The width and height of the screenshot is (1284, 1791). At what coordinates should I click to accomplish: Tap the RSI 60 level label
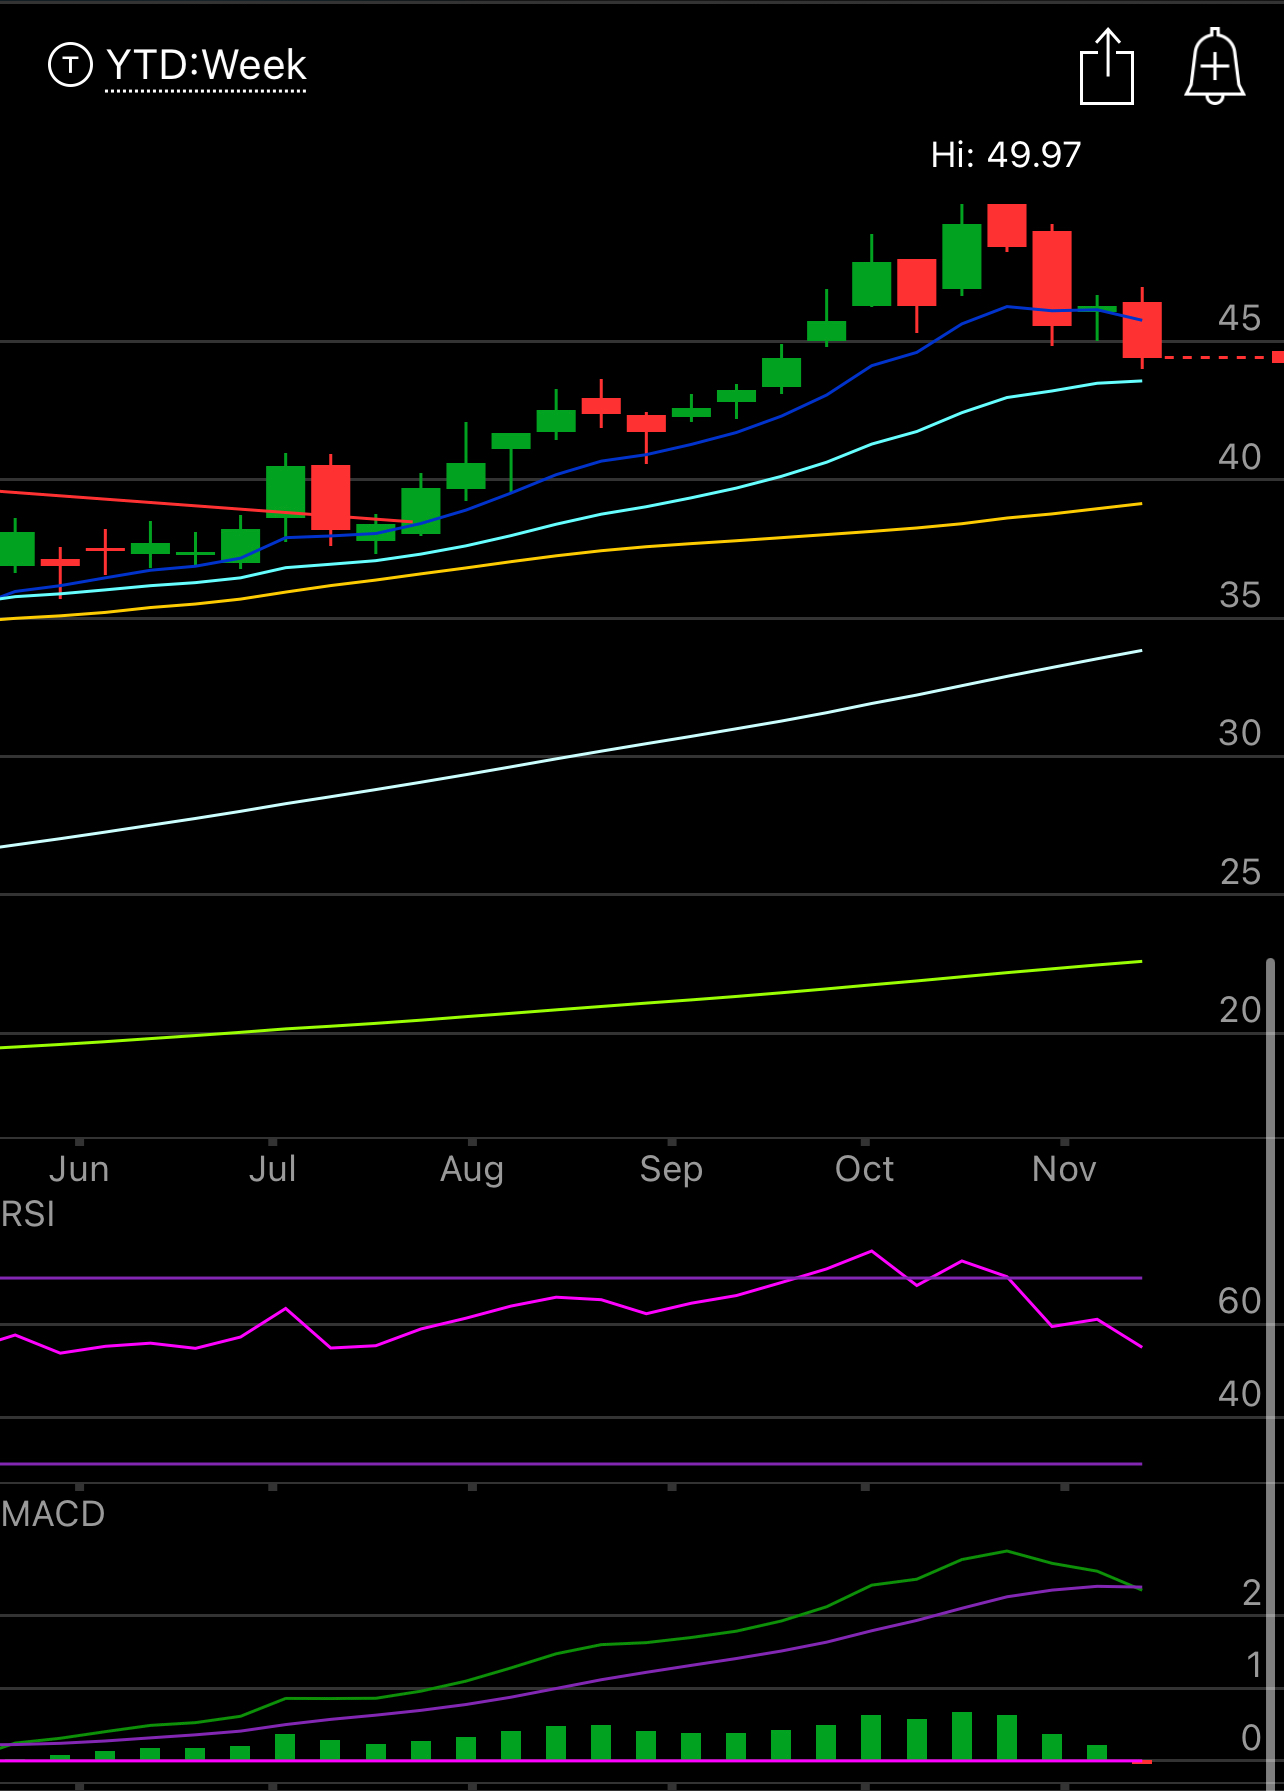click(1240, 1302)
